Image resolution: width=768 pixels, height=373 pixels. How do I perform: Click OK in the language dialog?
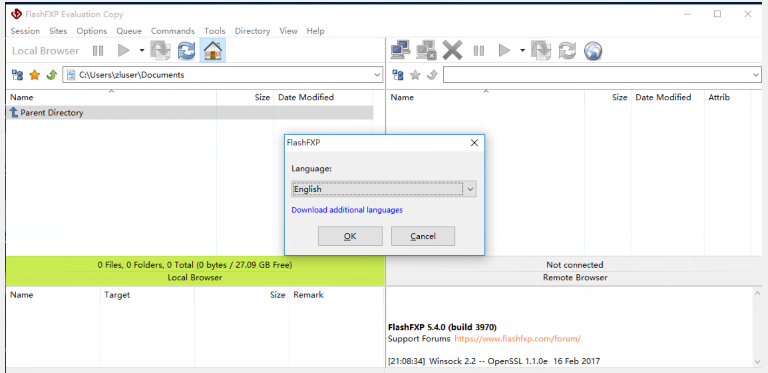point(350,236)
